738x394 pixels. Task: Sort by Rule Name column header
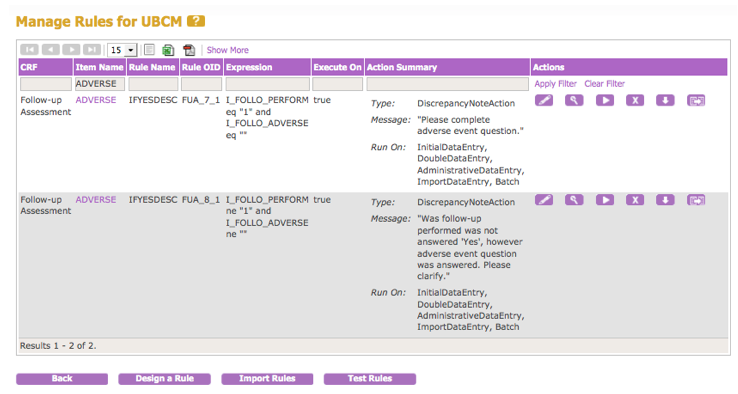coord(152,67)
